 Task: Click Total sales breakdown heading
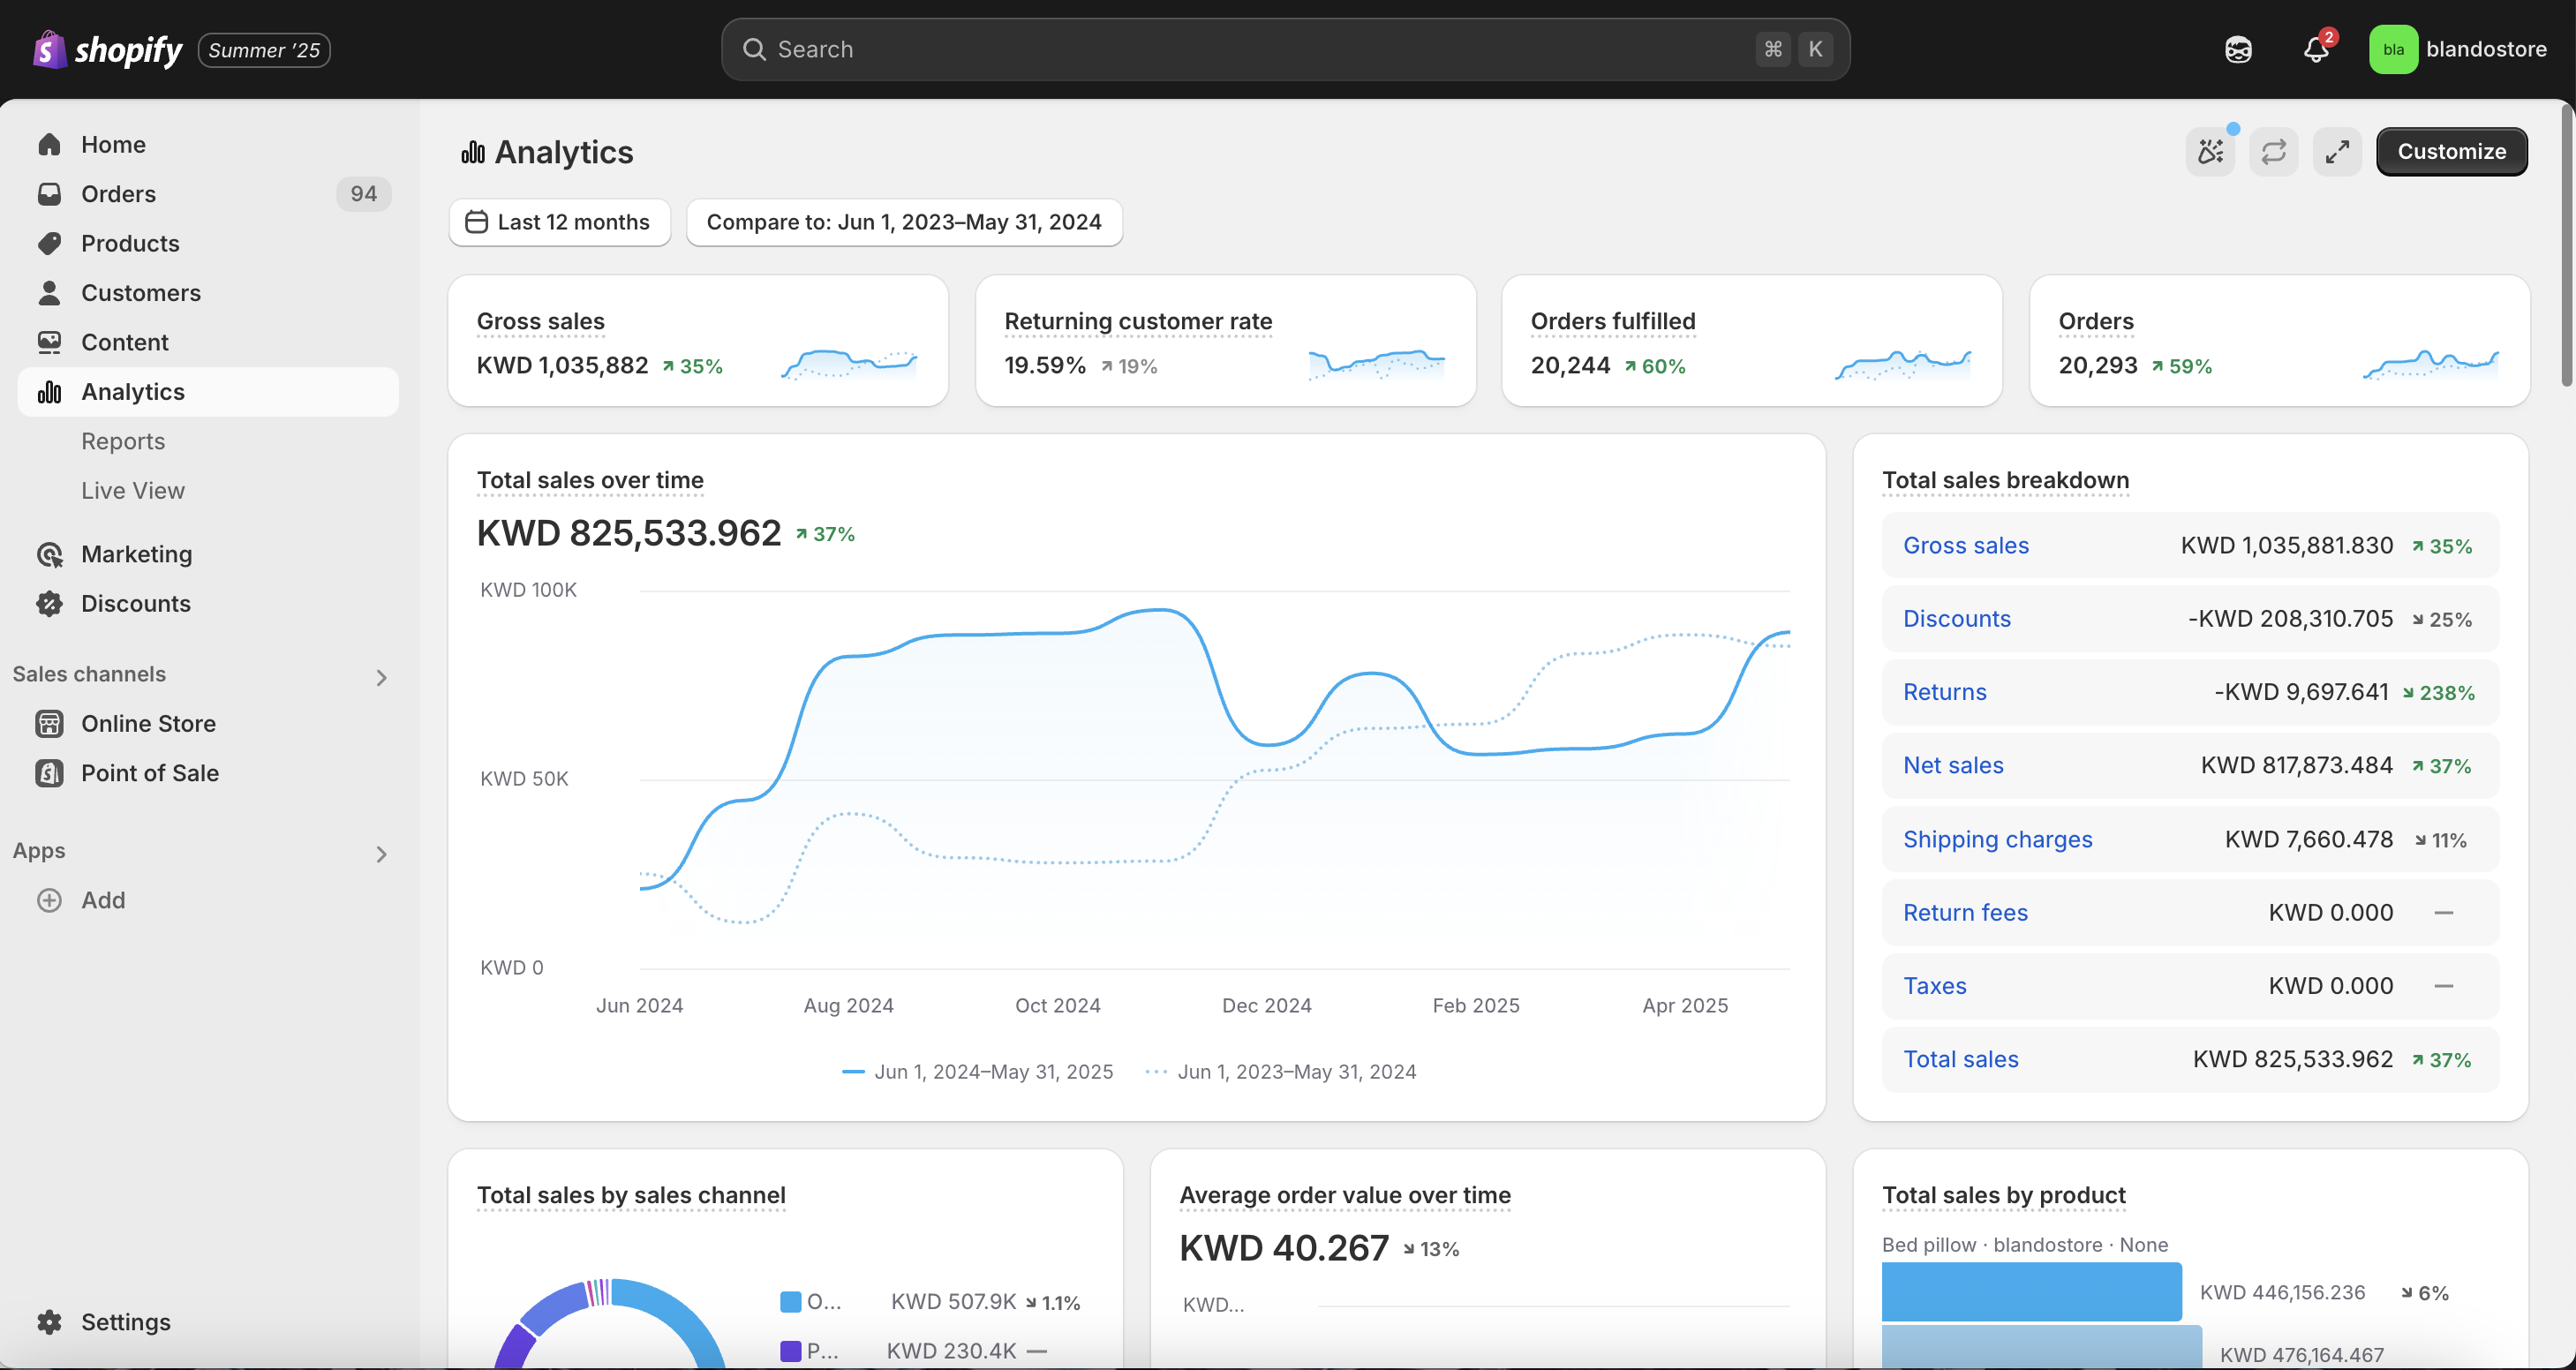pos(2005,480)
